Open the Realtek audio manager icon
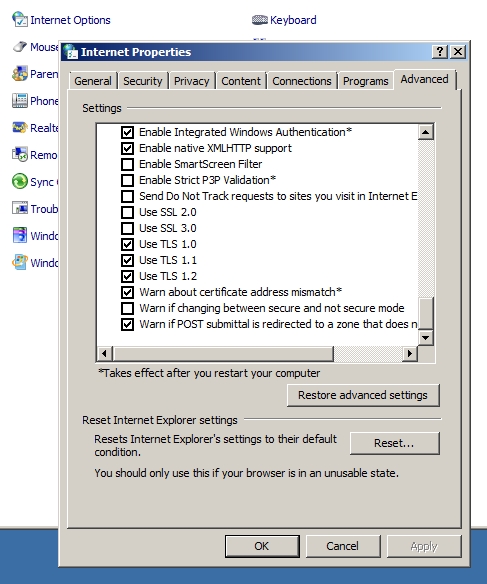Screen dimensions: 487x584 [x=20, y=127]
